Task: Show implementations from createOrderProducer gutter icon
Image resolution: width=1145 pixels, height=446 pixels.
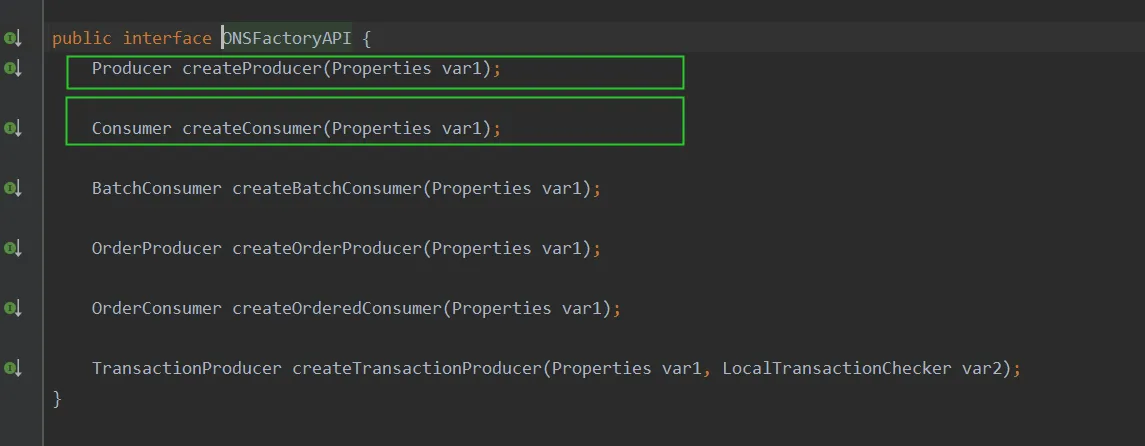Action: pyautogui.click(x=12, y=248)
